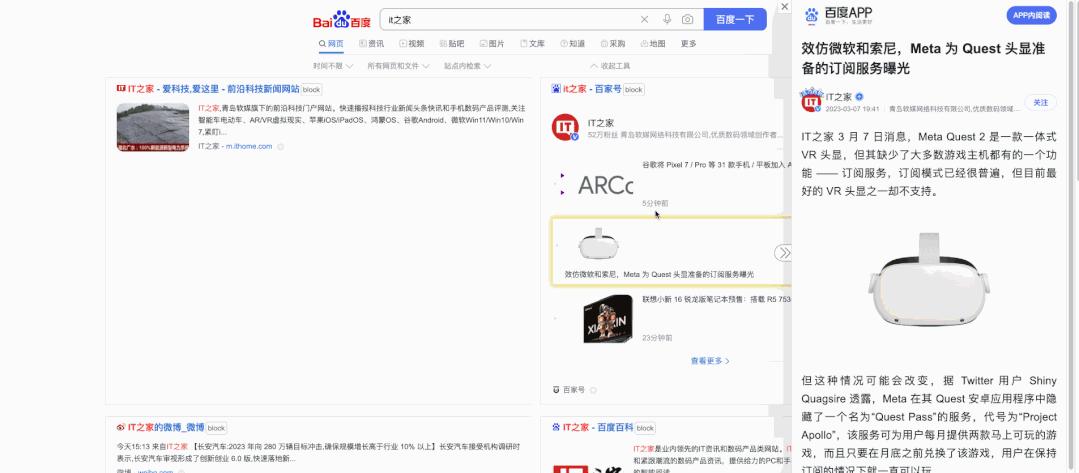Click the IT之家 author avatar in the article panel
The height and width of the screenshot is (473, 1079).
811,101
